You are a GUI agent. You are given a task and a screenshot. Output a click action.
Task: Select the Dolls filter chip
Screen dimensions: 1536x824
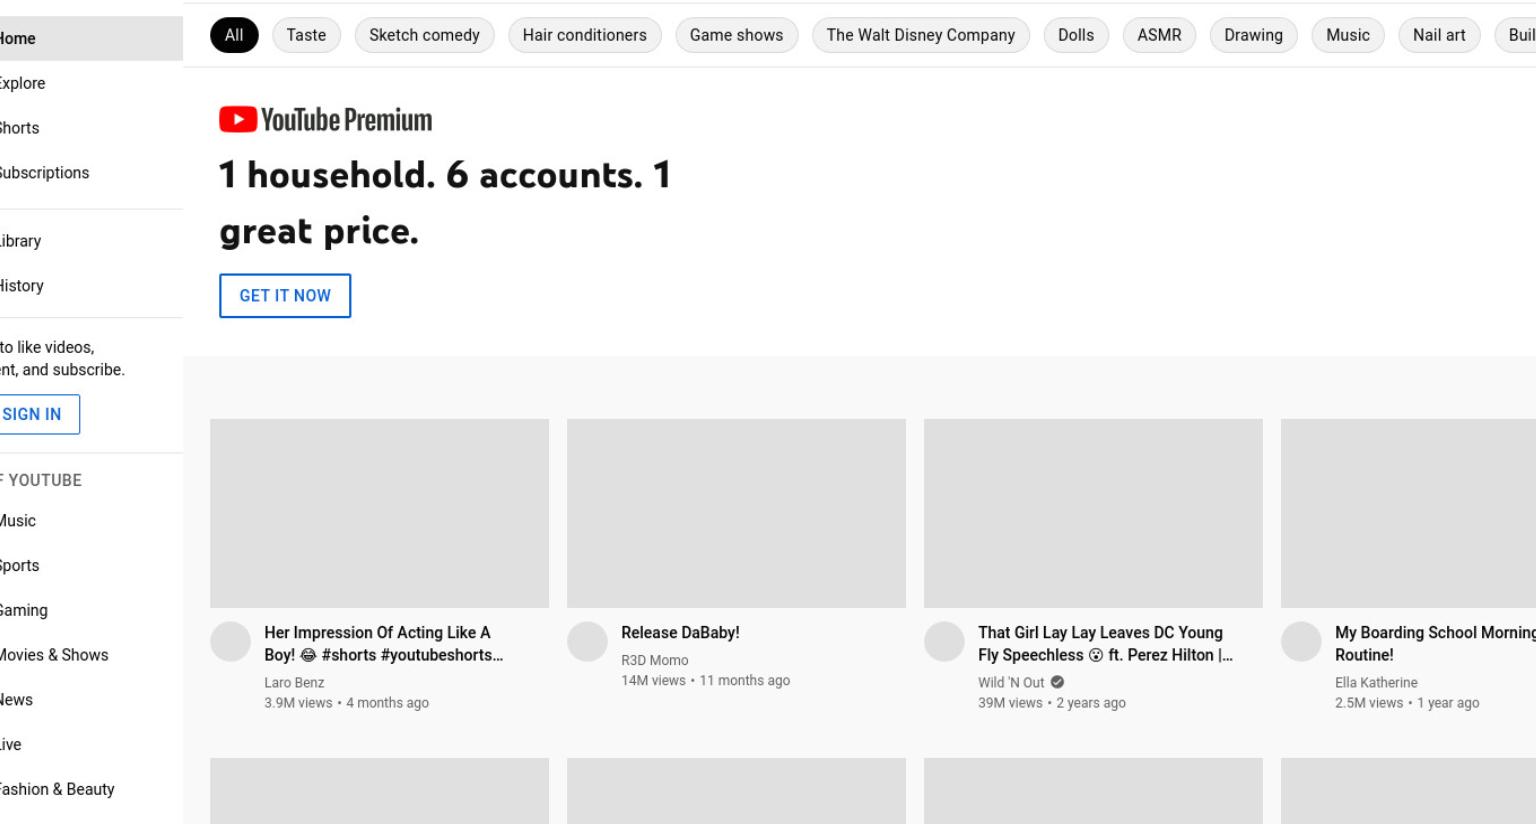coord(1076,35)
